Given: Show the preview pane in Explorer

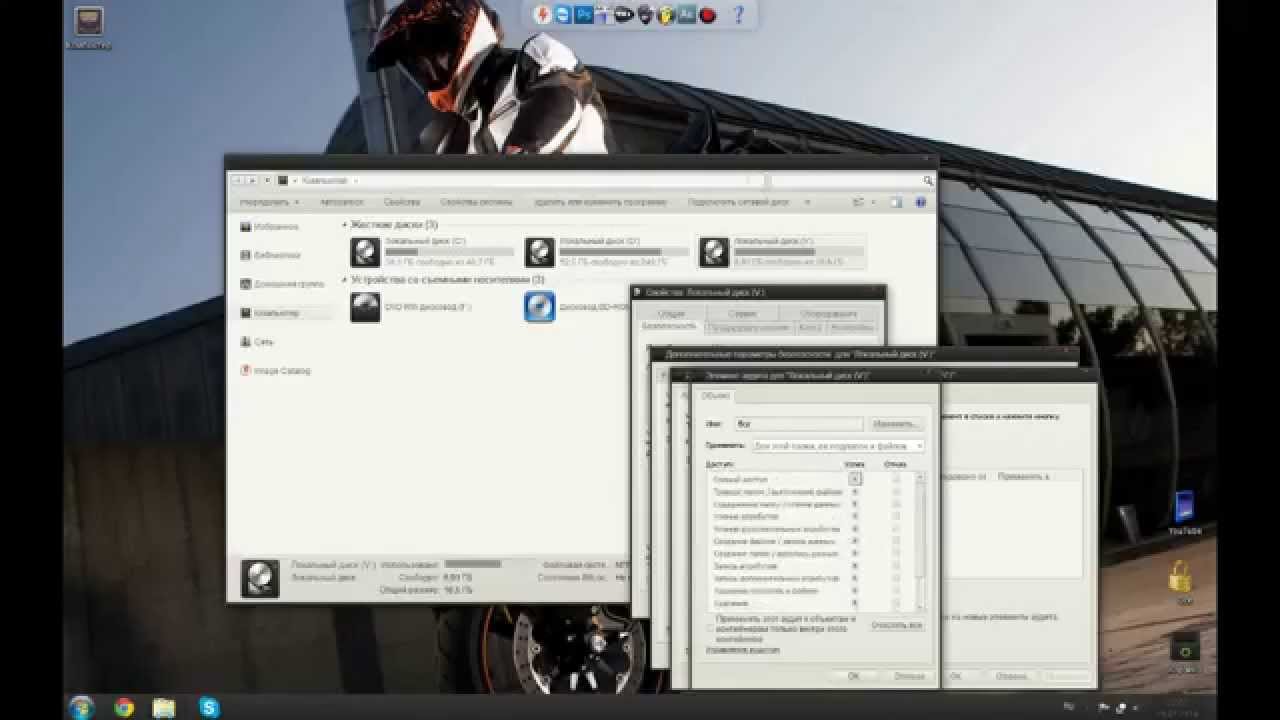Looking at the screenshot, I should tap(896, 202).
